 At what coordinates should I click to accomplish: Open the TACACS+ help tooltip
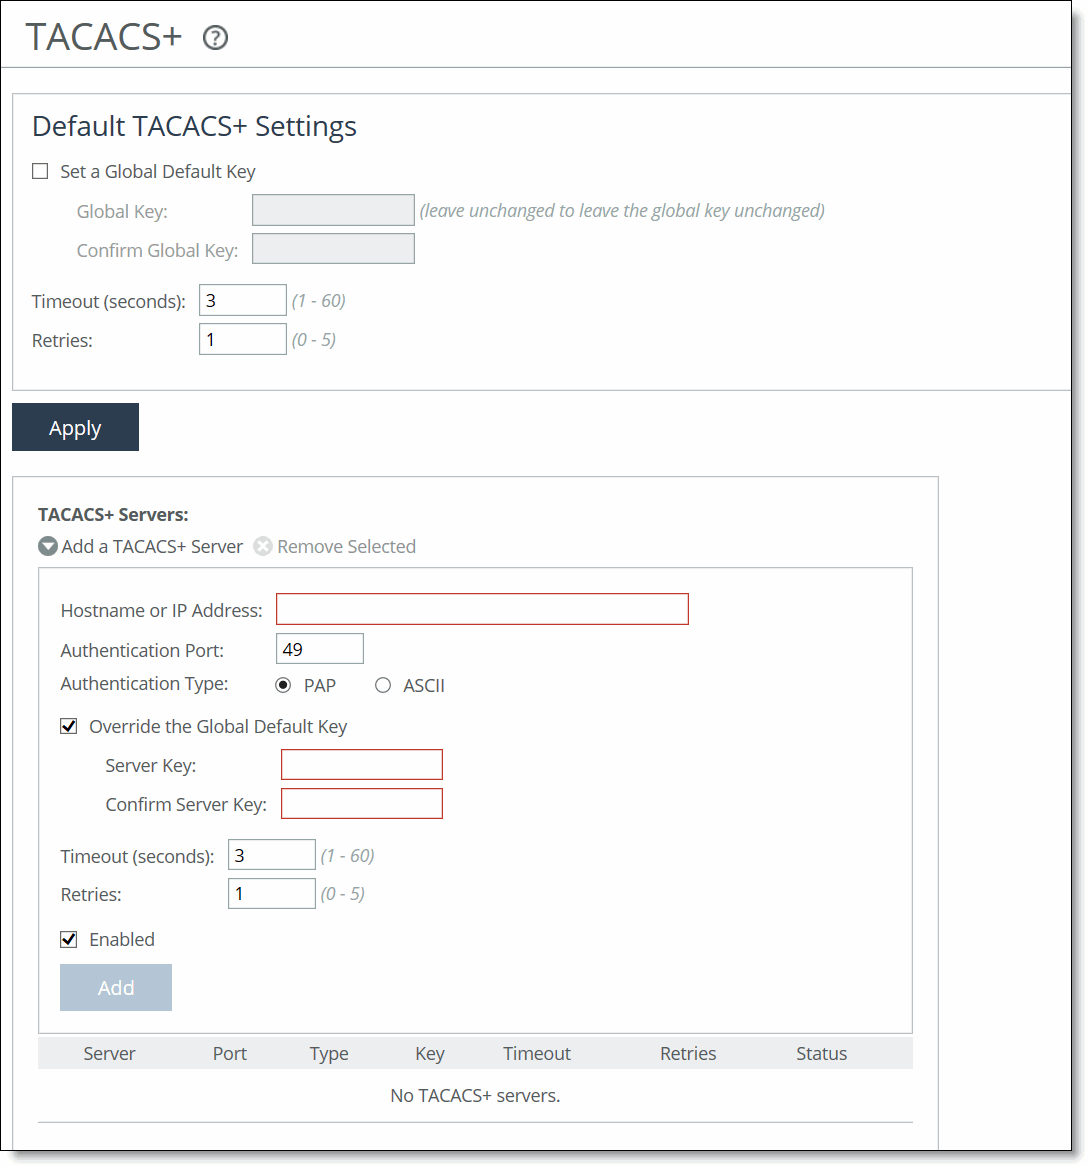tap(214, 38)
